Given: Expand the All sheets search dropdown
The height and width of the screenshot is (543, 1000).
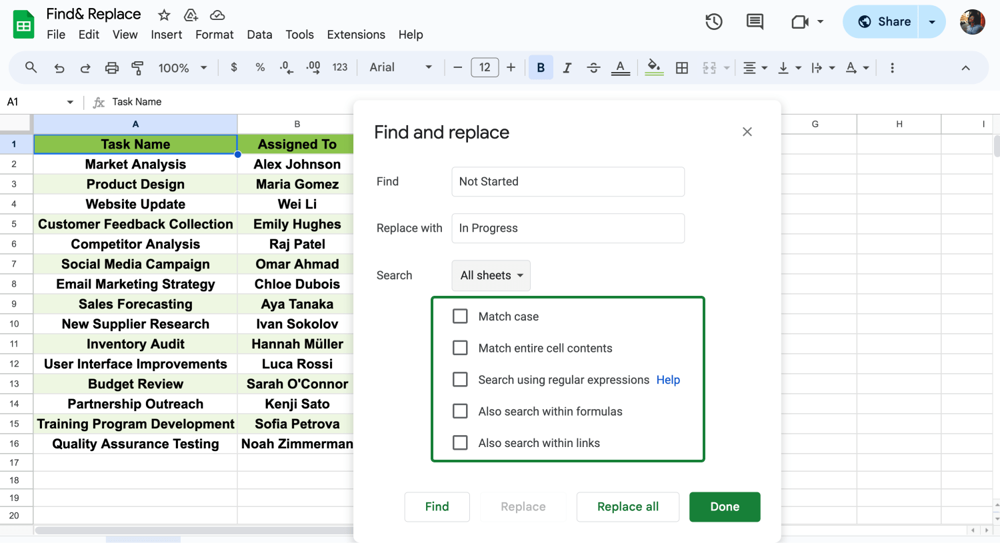Looking at the screenshot, I should click(491, 275).
